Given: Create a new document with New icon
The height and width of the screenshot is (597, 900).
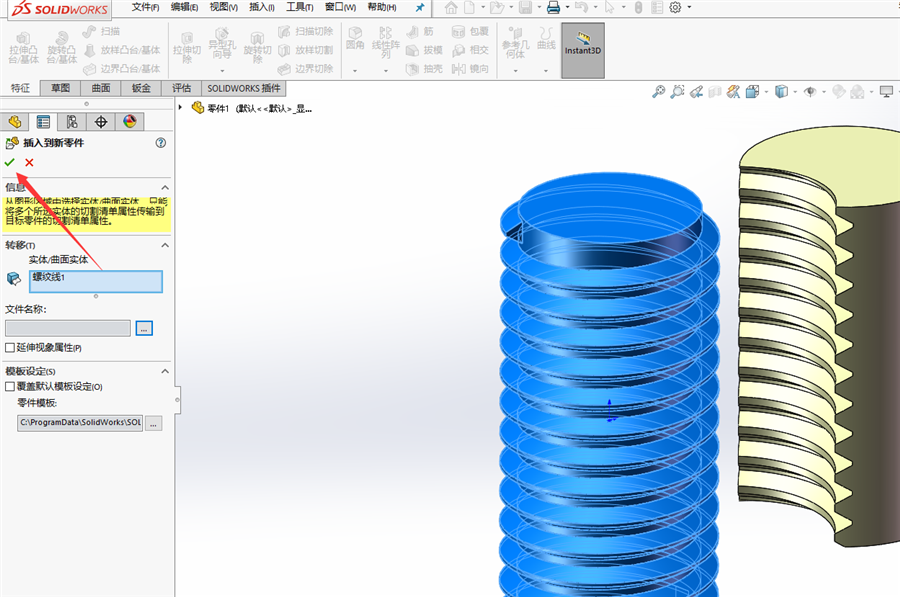Looking at the screenshot, I should 470,7.
